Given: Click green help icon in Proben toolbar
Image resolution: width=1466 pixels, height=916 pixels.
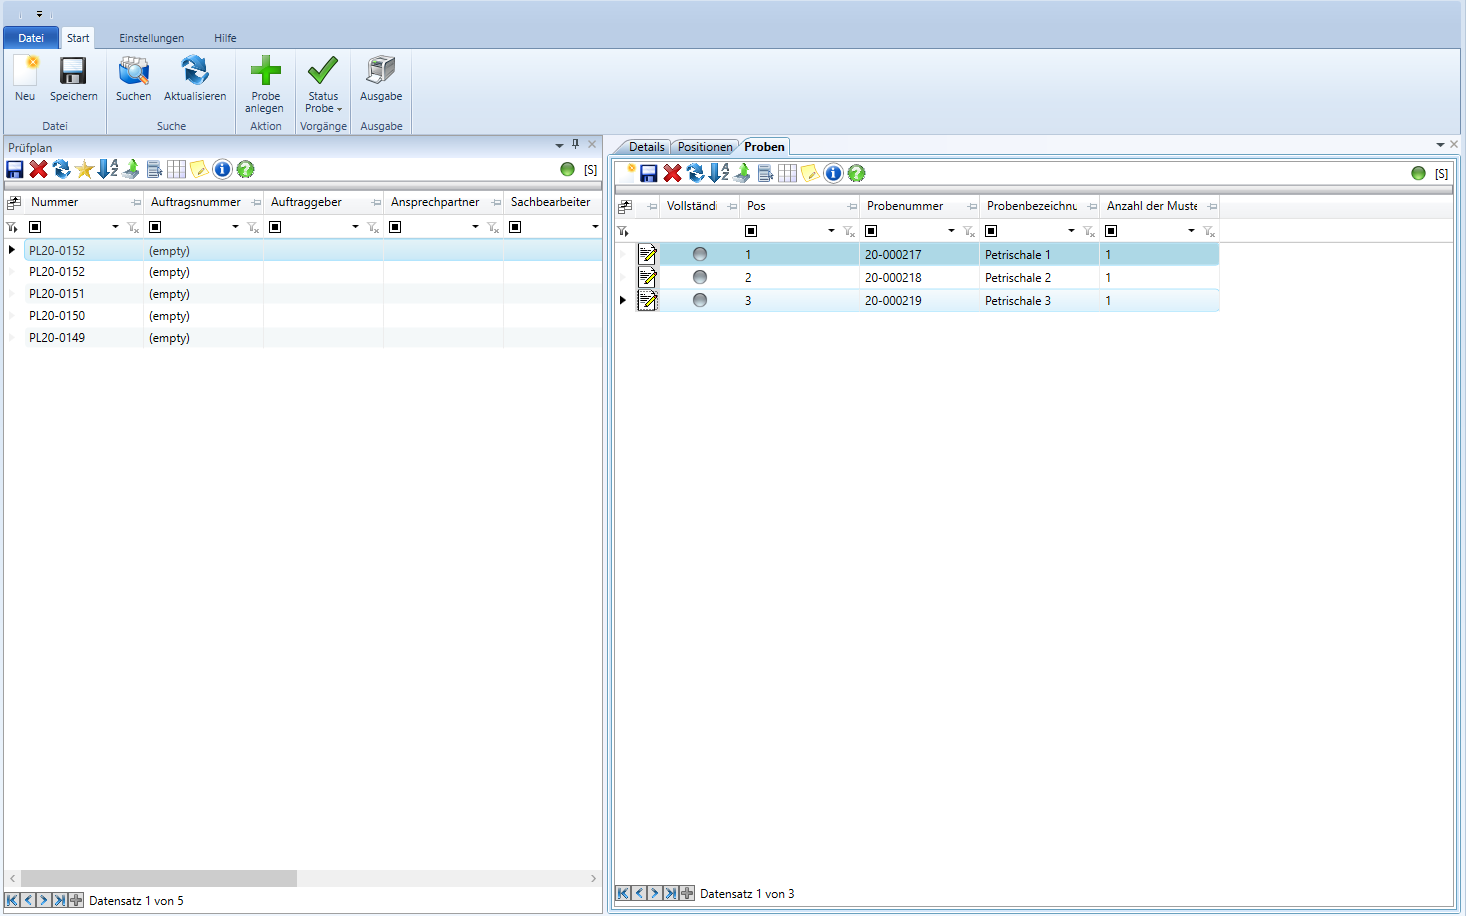Looking at the screenshot, I should click(x=856, y=173).
